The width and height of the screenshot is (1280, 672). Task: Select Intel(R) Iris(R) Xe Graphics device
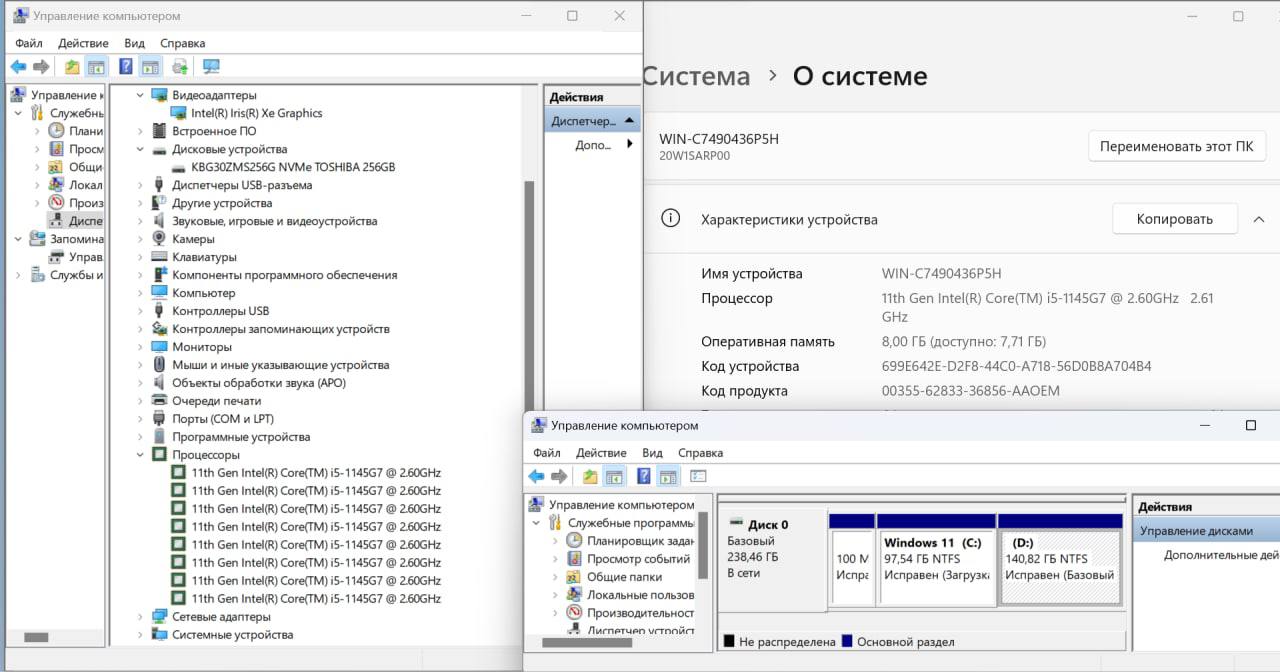[x=256, y=113]
